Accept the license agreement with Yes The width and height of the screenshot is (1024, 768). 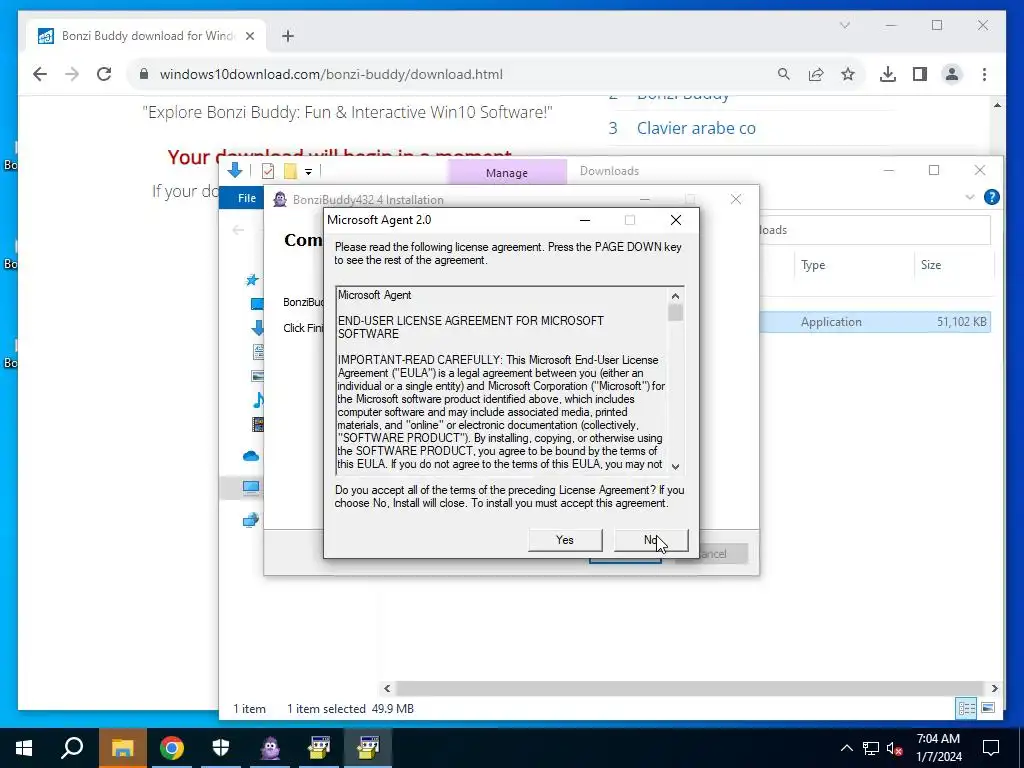[x=565, y=540]
